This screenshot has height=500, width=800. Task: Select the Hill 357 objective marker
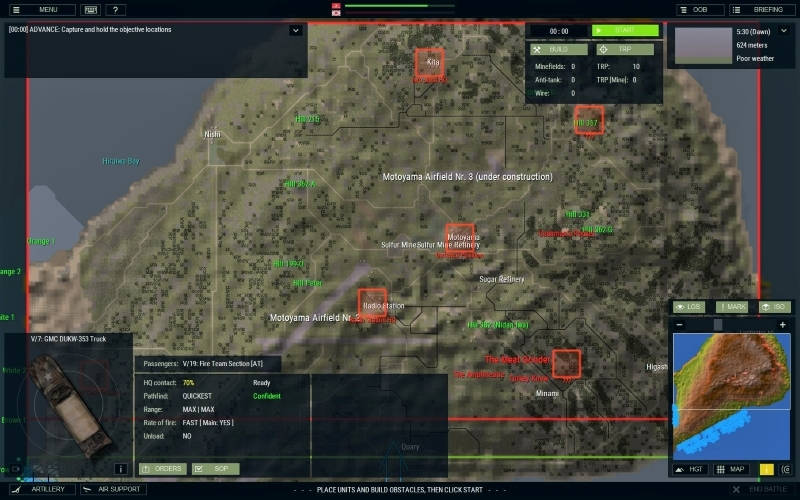coord(589,120)
